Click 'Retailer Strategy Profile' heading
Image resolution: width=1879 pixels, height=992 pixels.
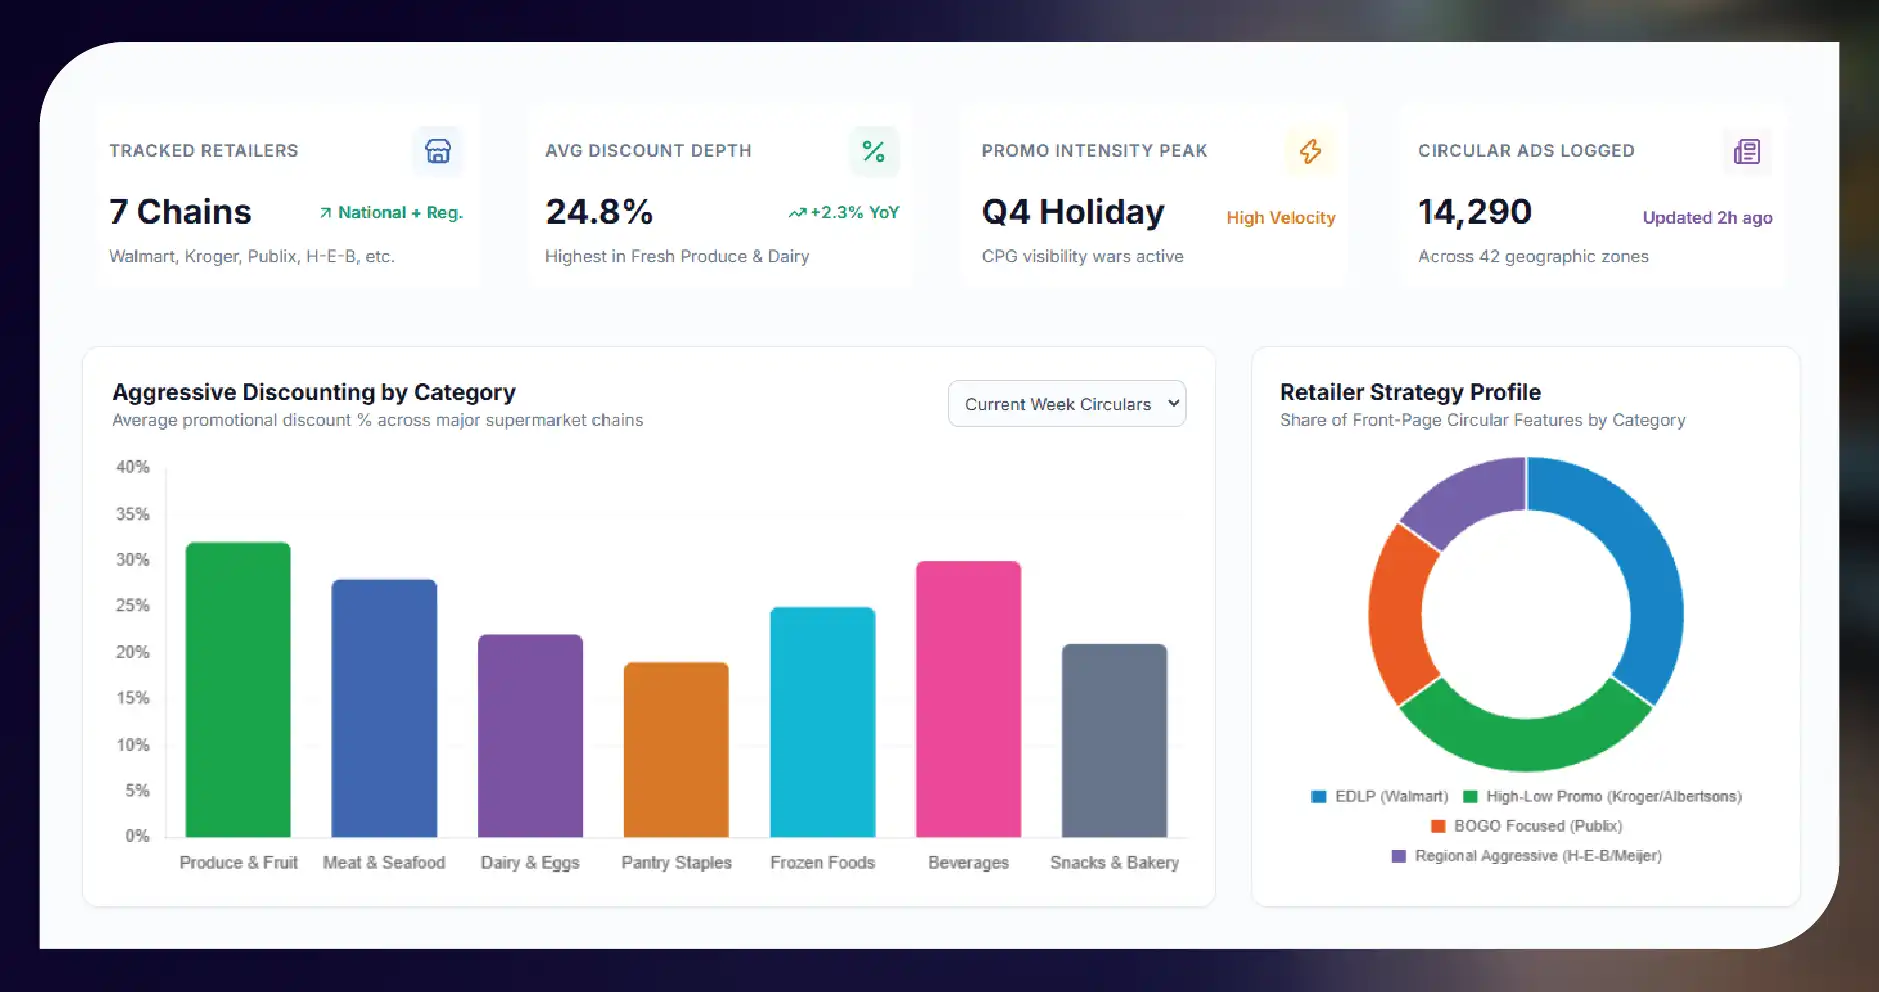click(1410, 392)
